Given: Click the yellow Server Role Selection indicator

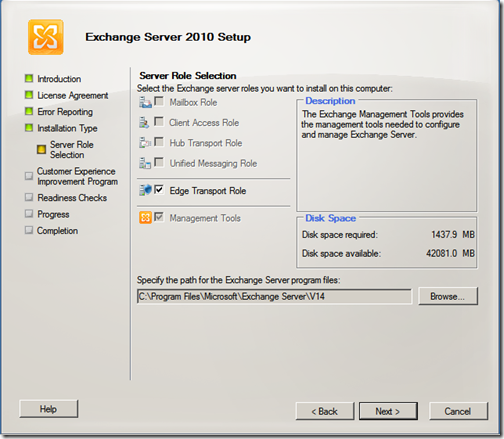Looking at the screenshot, I should coord(41,149).
